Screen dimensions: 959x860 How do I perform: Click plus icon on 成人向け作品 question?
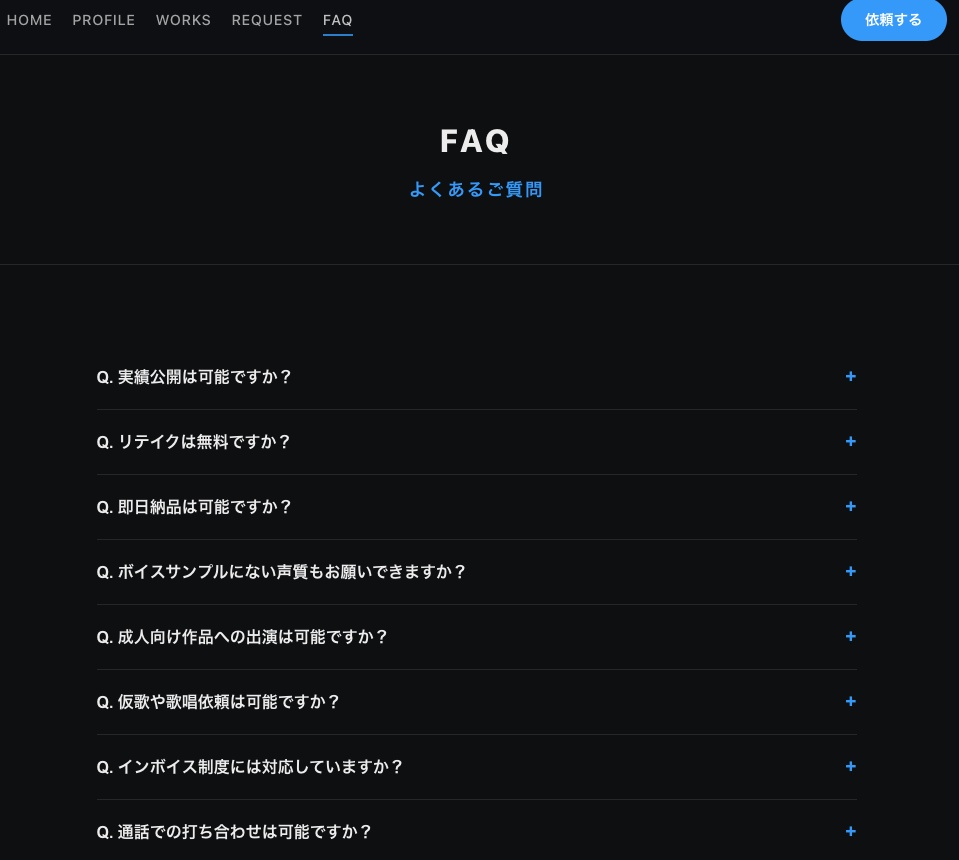[851, 636]
